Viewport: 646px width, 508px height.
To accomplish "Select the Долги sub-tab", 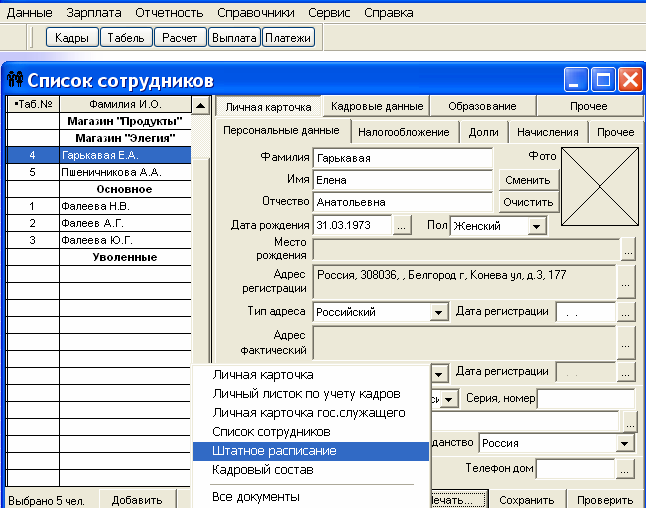I will [484, 132].
